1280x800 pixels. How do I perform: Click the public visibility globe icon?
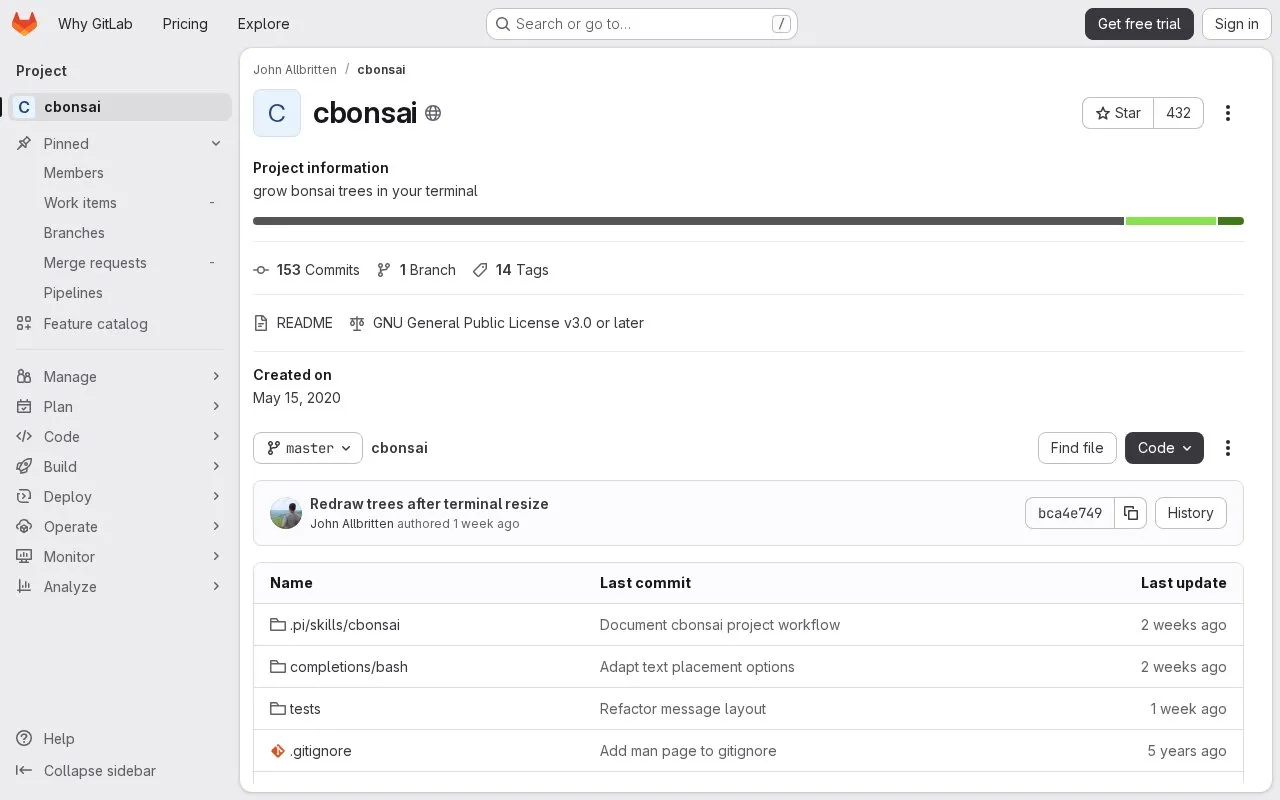(x=433, y=113)
